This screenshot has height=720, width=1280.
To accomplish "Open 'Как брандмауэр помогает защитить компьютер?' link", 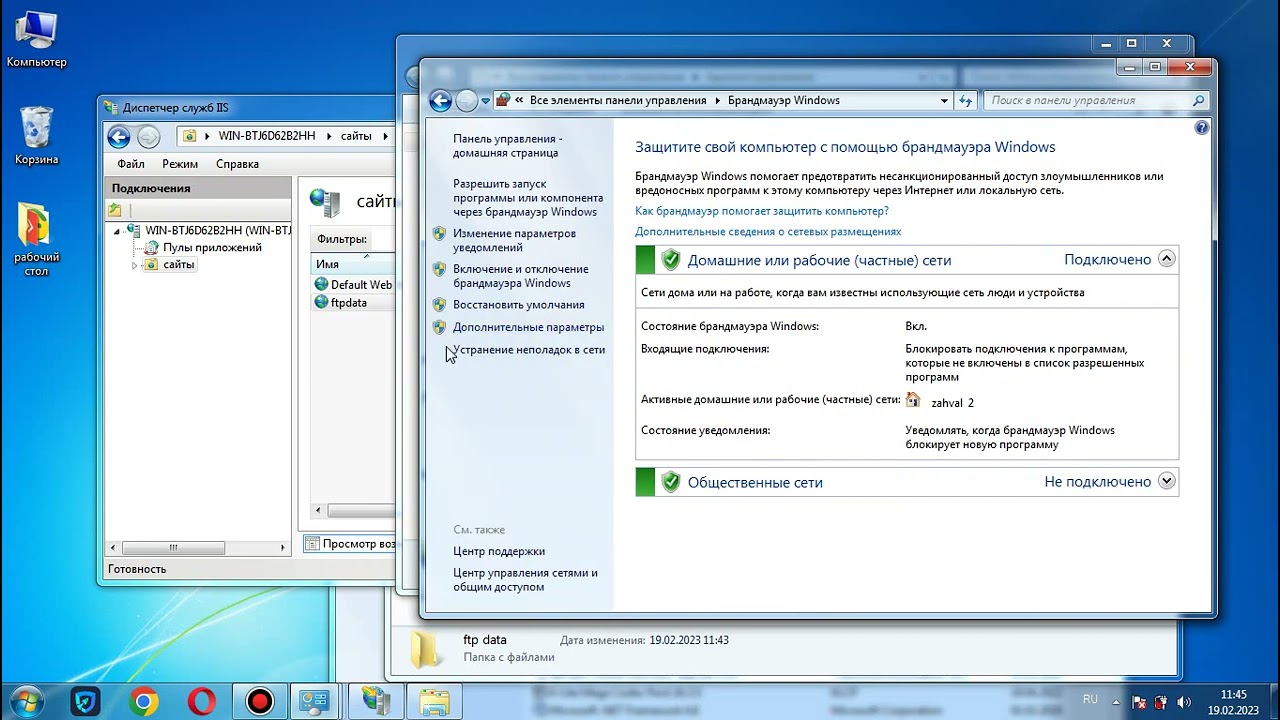I will 762,211.
